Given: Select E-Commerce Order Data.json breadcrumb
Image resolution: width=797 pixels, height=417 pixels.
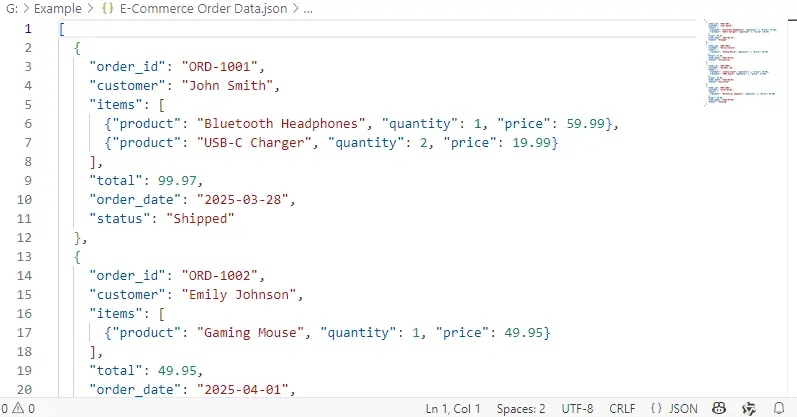Looking at the screenshot, I should [203, 9].
